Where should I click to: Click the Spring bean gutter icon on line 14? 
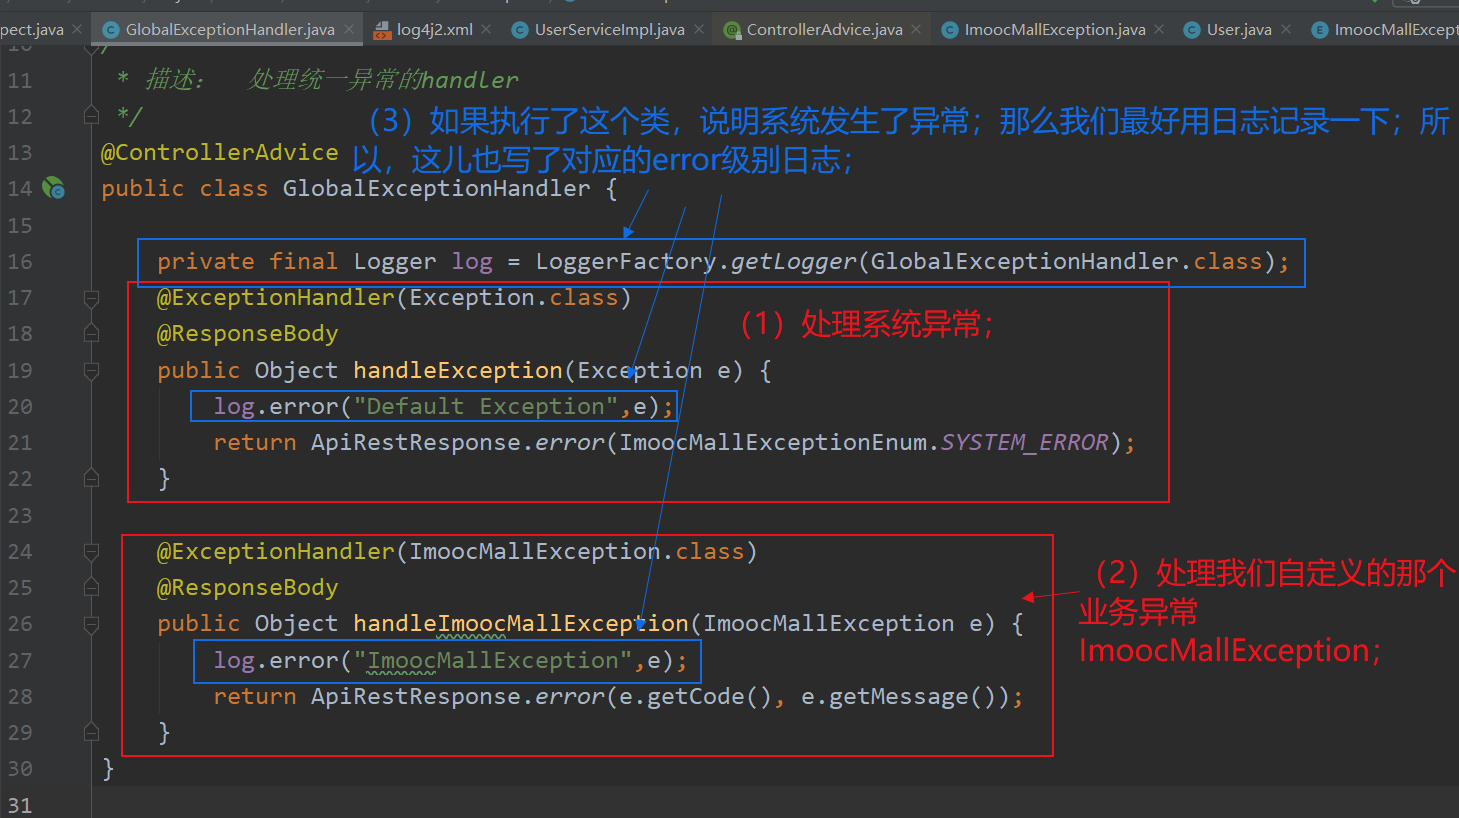pyautogui.click(x=54, y=187)
